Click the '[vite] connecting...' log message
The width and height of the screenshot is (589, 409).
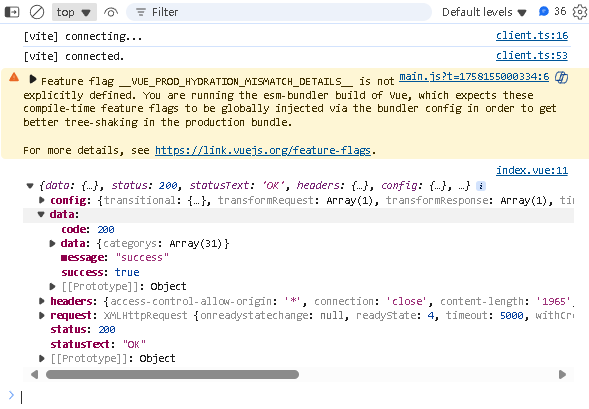click(83, 36)
